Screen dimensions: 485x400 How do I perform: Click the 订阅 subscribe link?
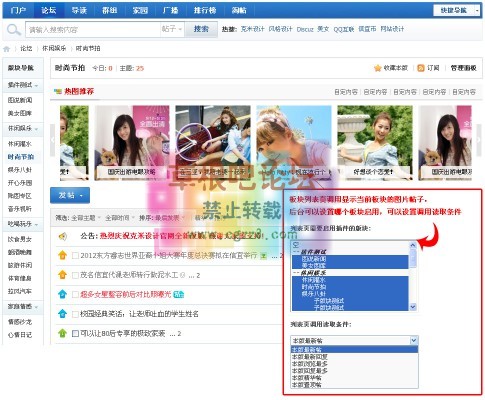tap(433, 68)
